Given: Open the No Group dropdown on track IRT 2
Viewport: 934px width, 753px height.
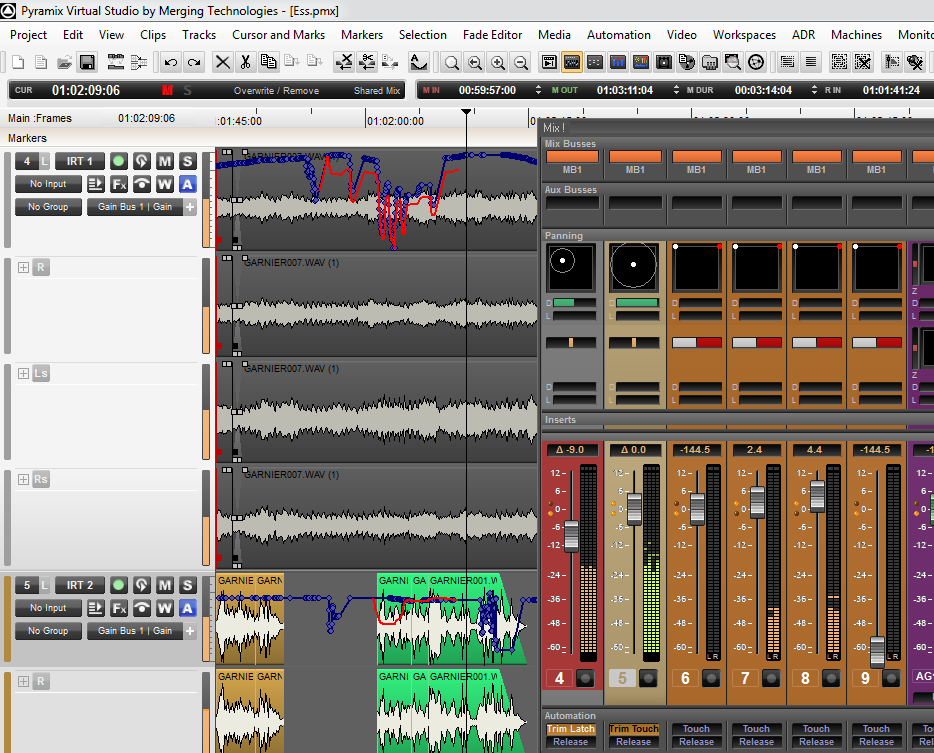Looking at the screenshot, I should tap(48, 631).
